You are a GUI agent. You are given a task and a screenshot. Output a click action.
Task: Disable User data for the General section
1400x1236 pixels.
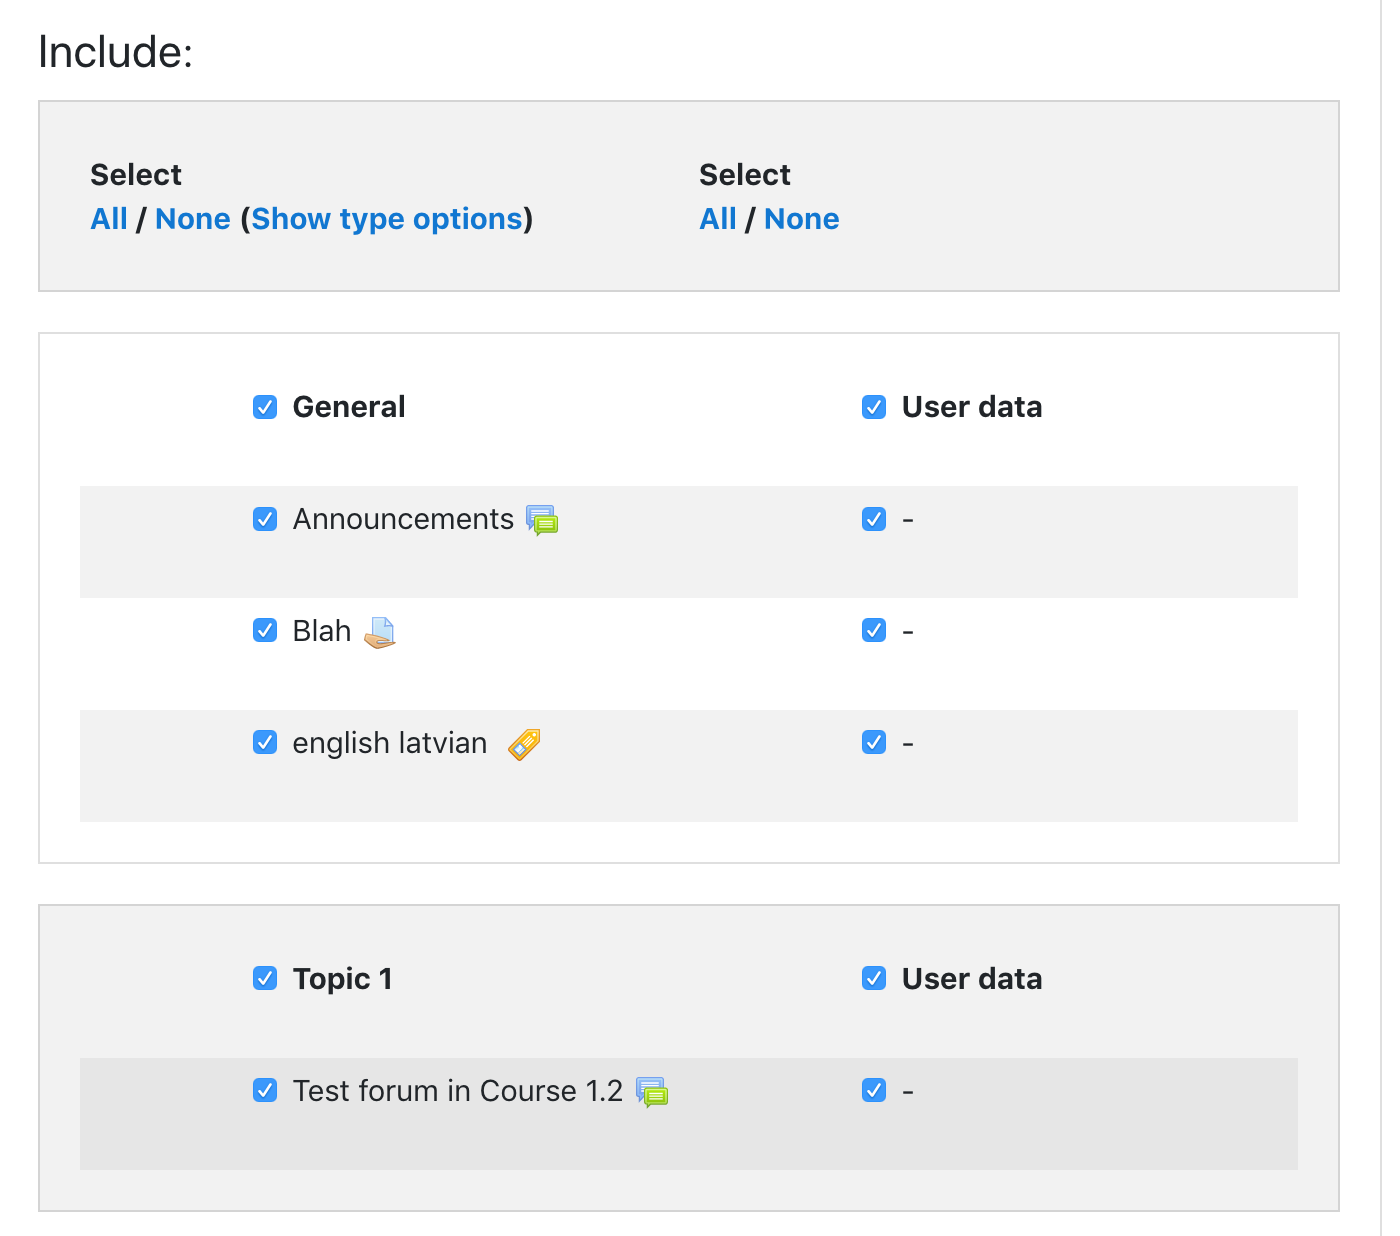click(874, 407)
